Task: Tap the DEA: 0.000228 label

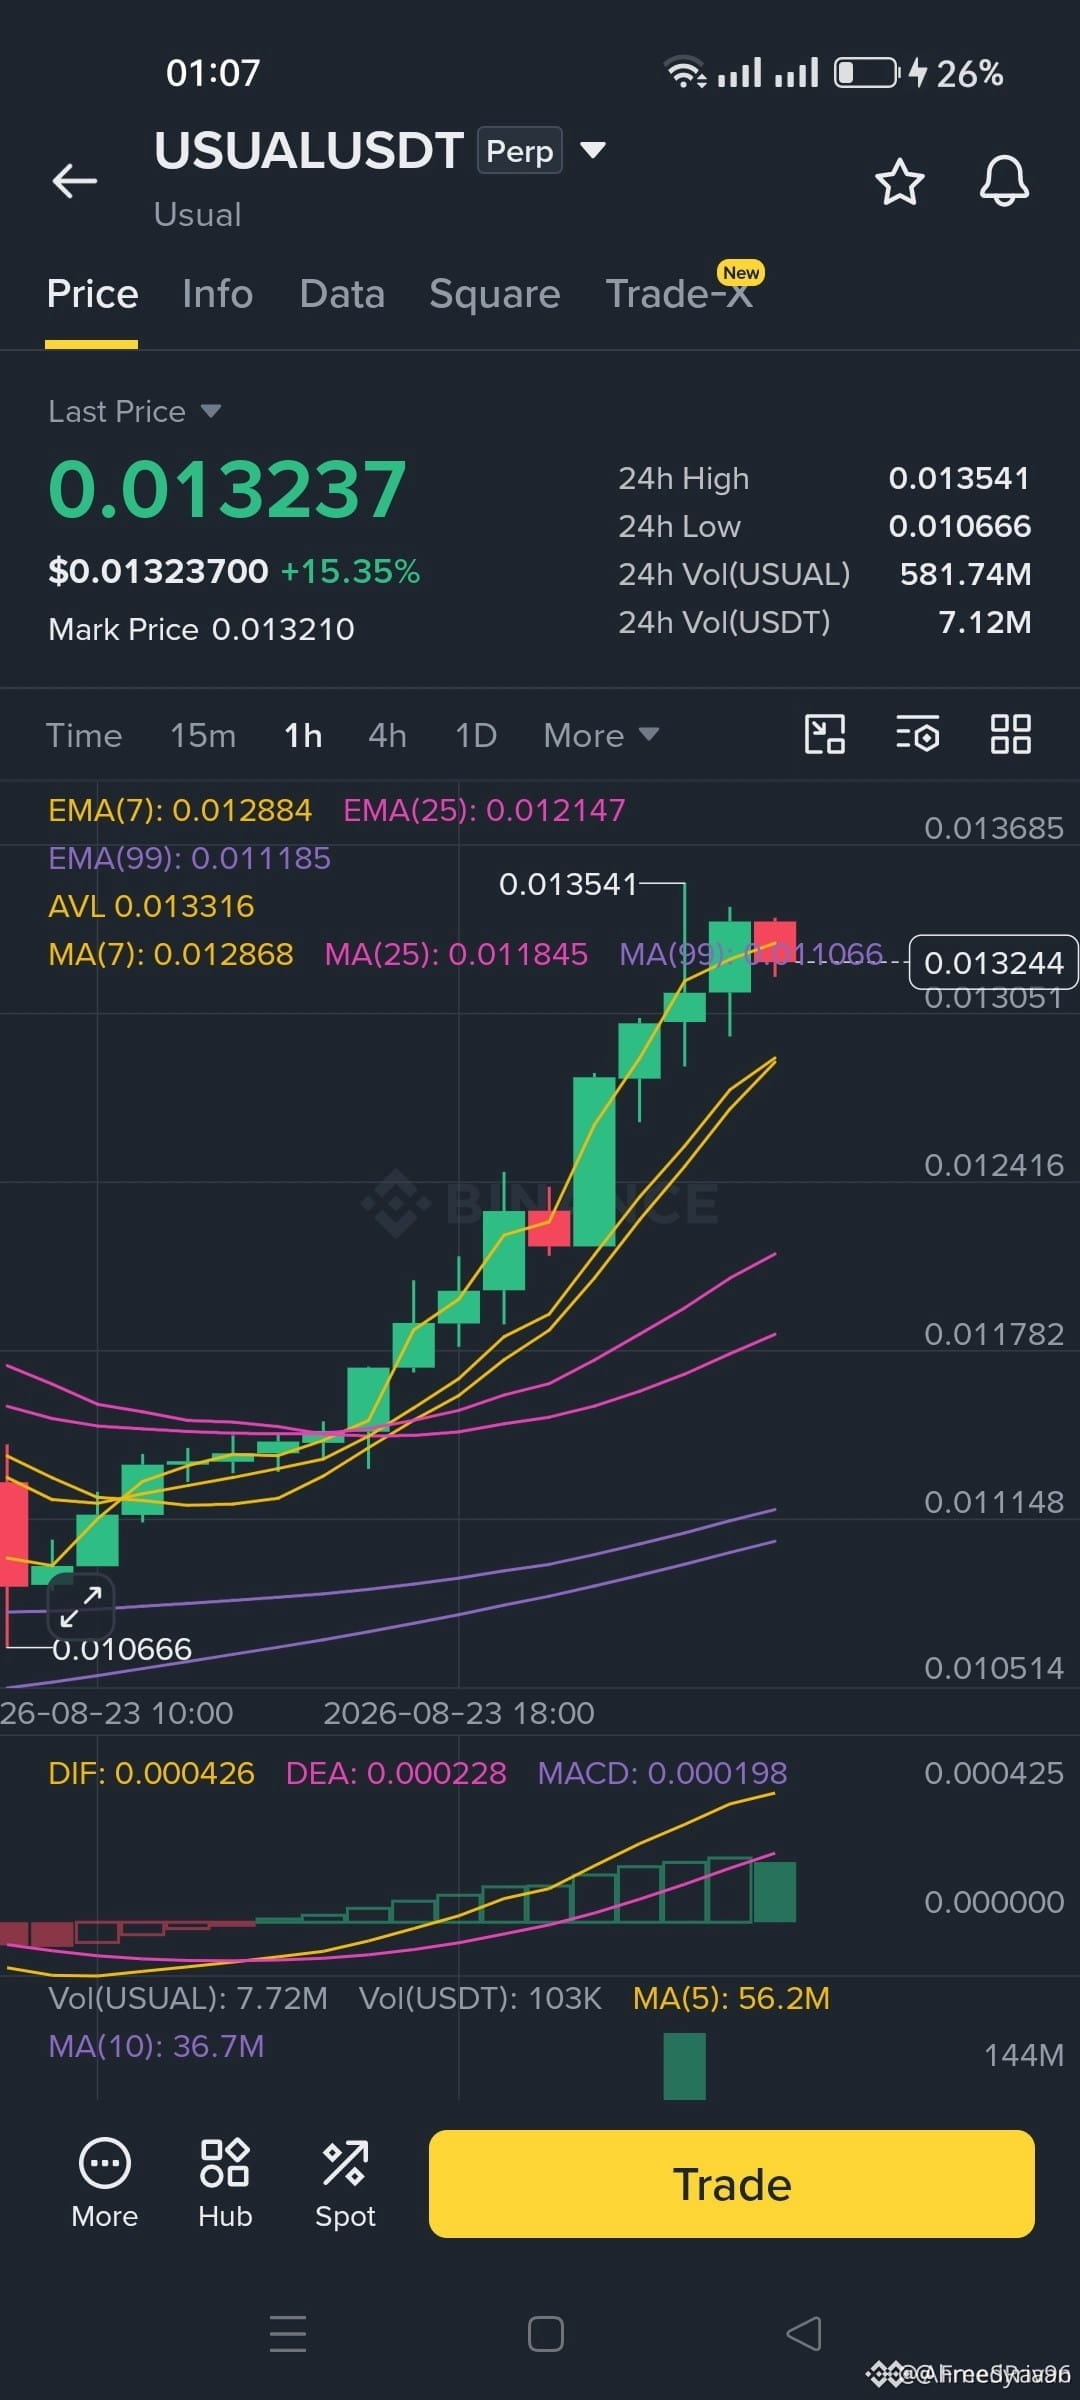Action: tap(396, 1773)
